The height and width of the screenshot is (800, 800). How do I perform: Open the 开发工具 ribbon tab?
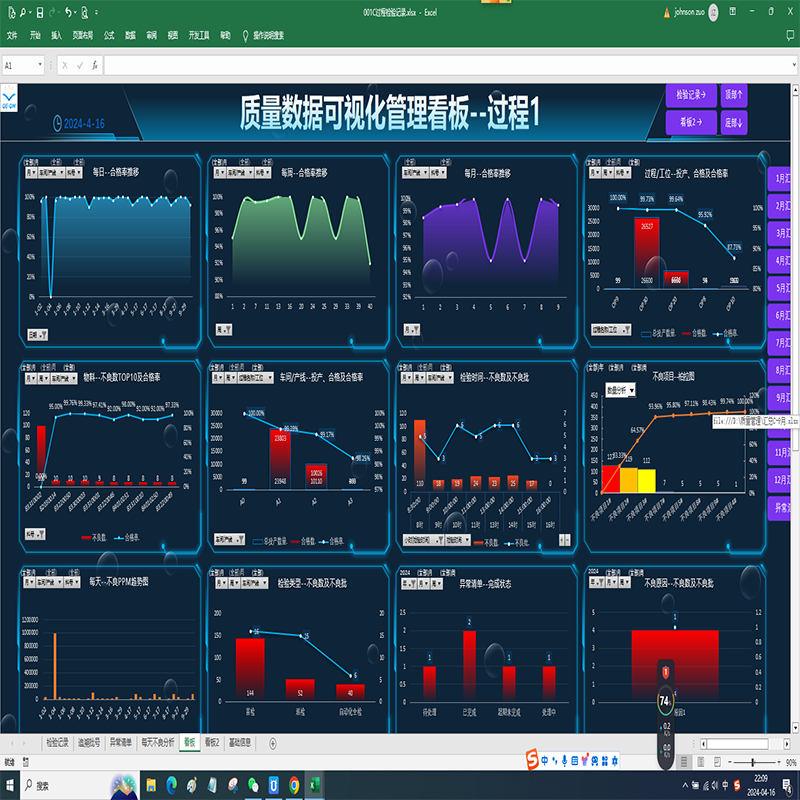pos(198,35)
